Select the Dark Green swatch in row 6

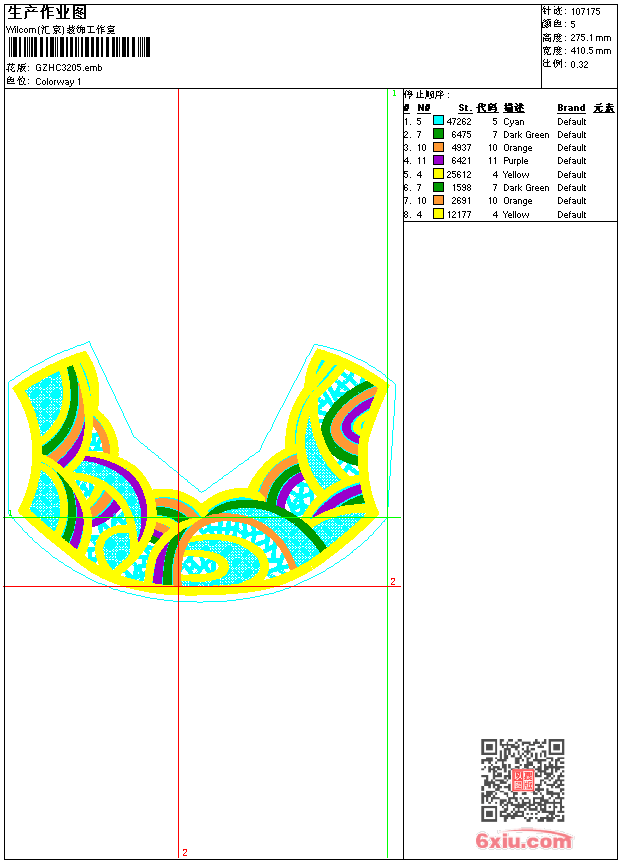pos(438,187)
